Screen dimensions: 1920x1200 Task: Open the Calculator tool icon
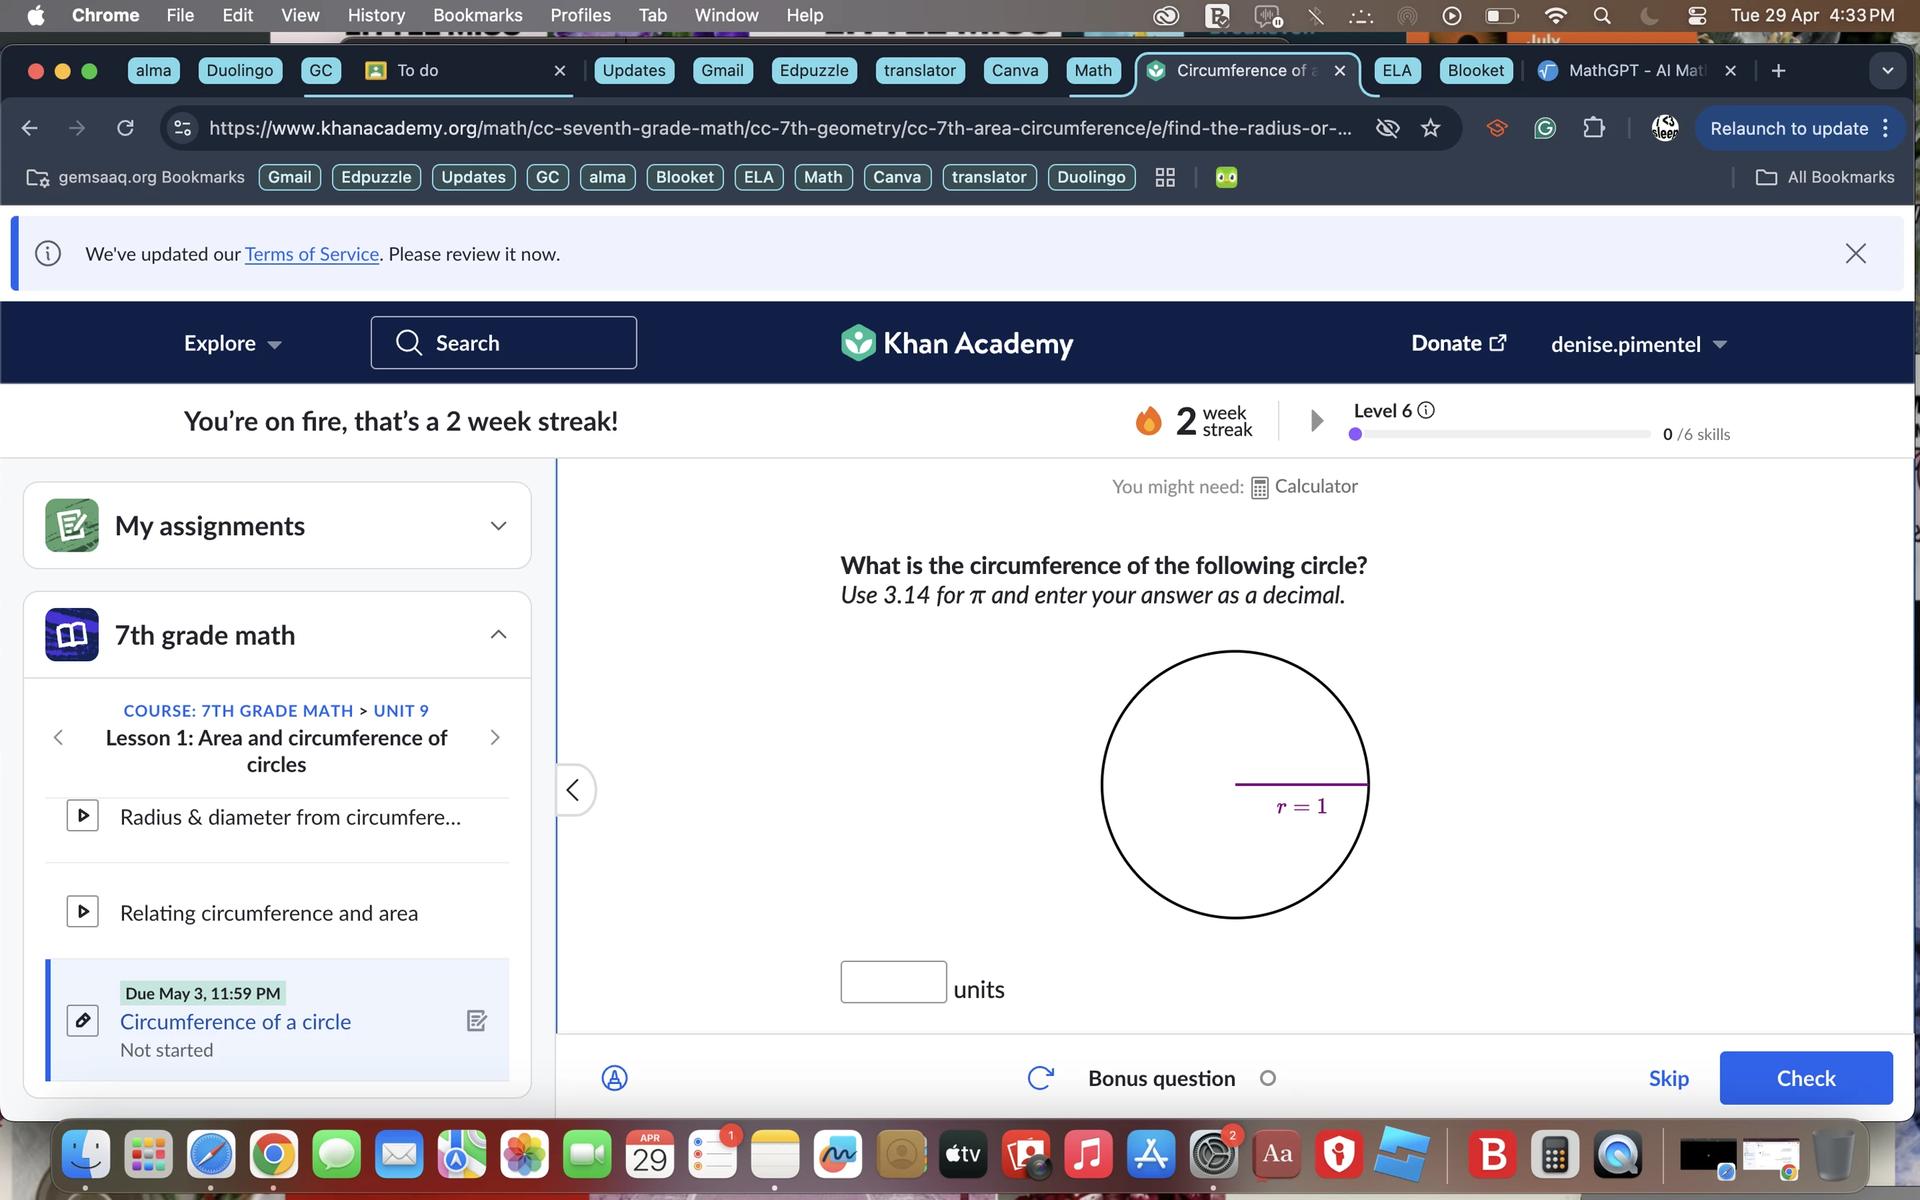point(1260,487)
